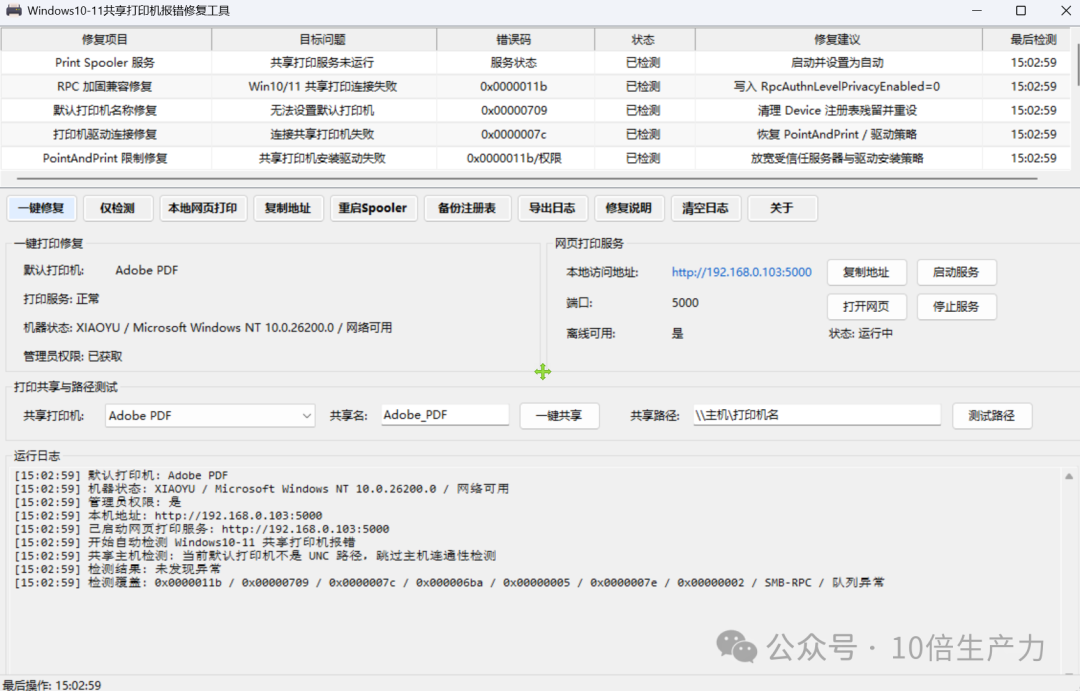Click the 测试路径 button
The width and height of the screenshot is (1080, 691).
pyautogui.click(x=992, y=415)
